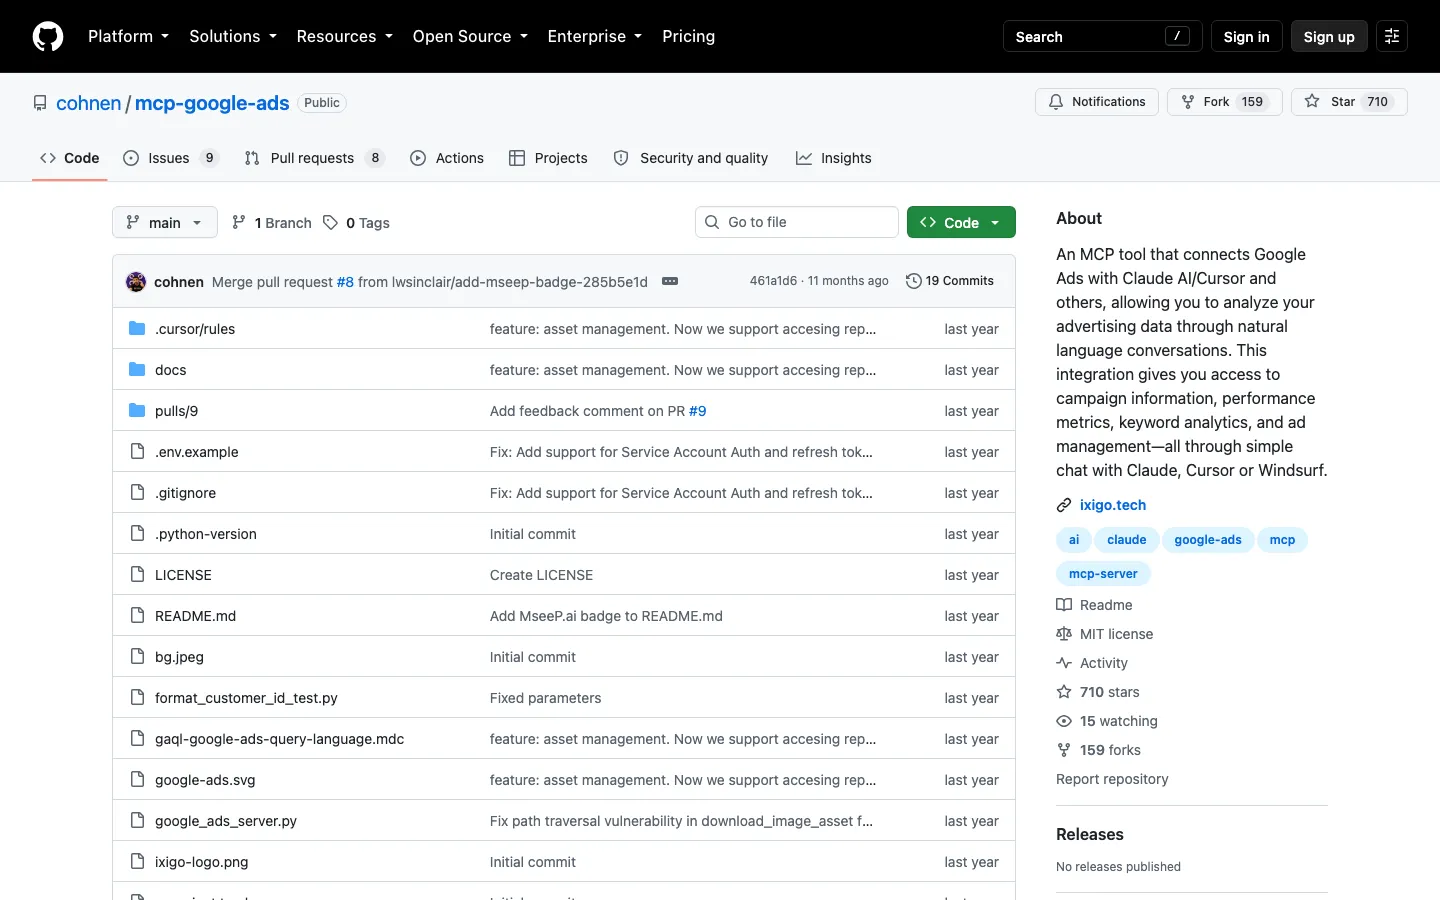Open the GitHub home logo
This screenshot has height=900, width=1440.
click(x=48, y=36)
